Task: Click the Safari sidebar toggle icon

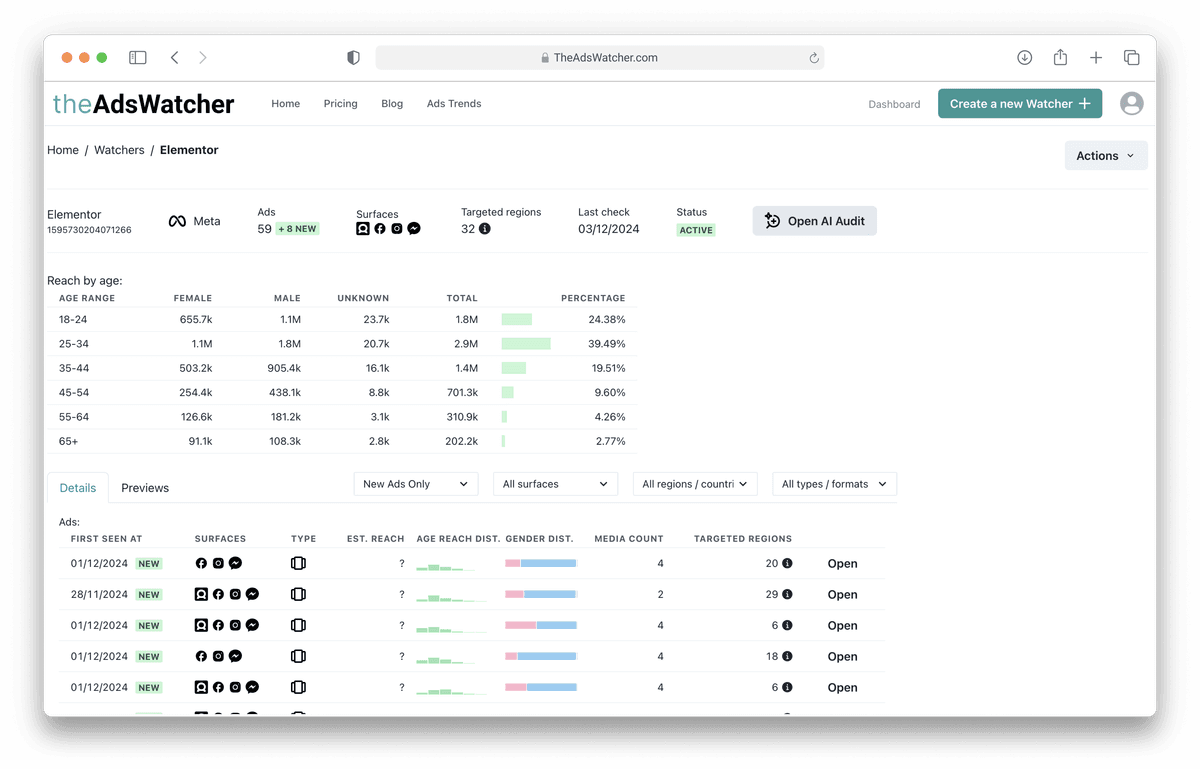Action: coord(138,58)
